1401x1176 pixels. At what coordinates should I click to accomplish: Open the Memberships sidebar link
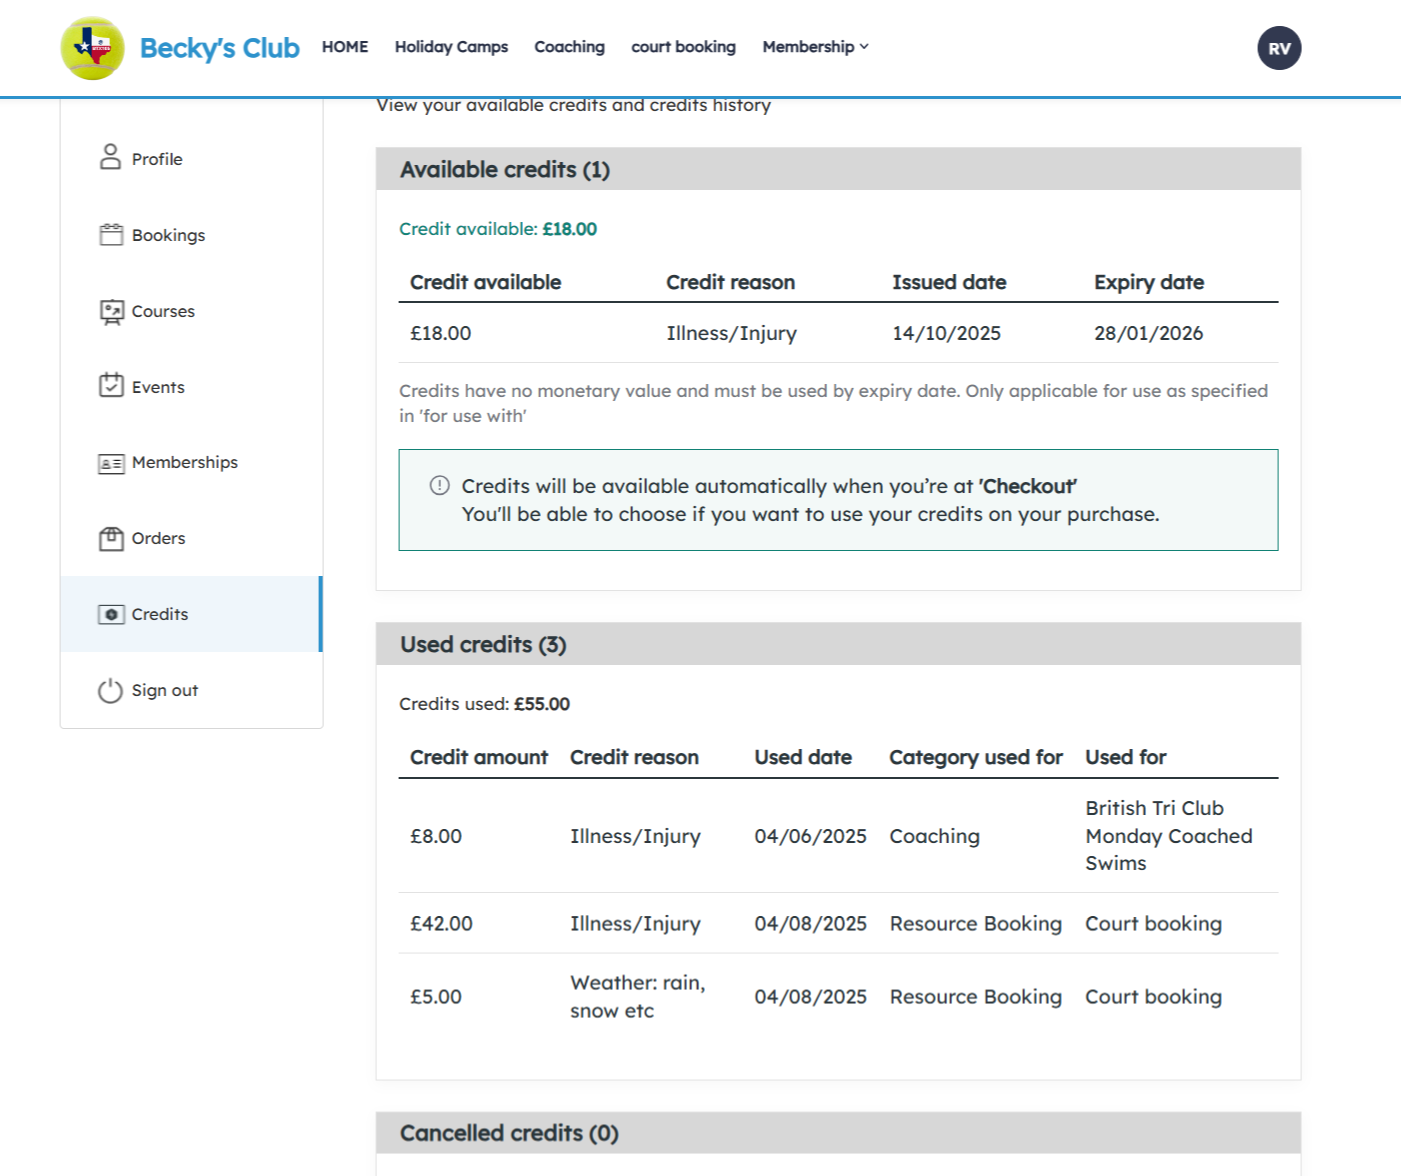coord(185,462)
